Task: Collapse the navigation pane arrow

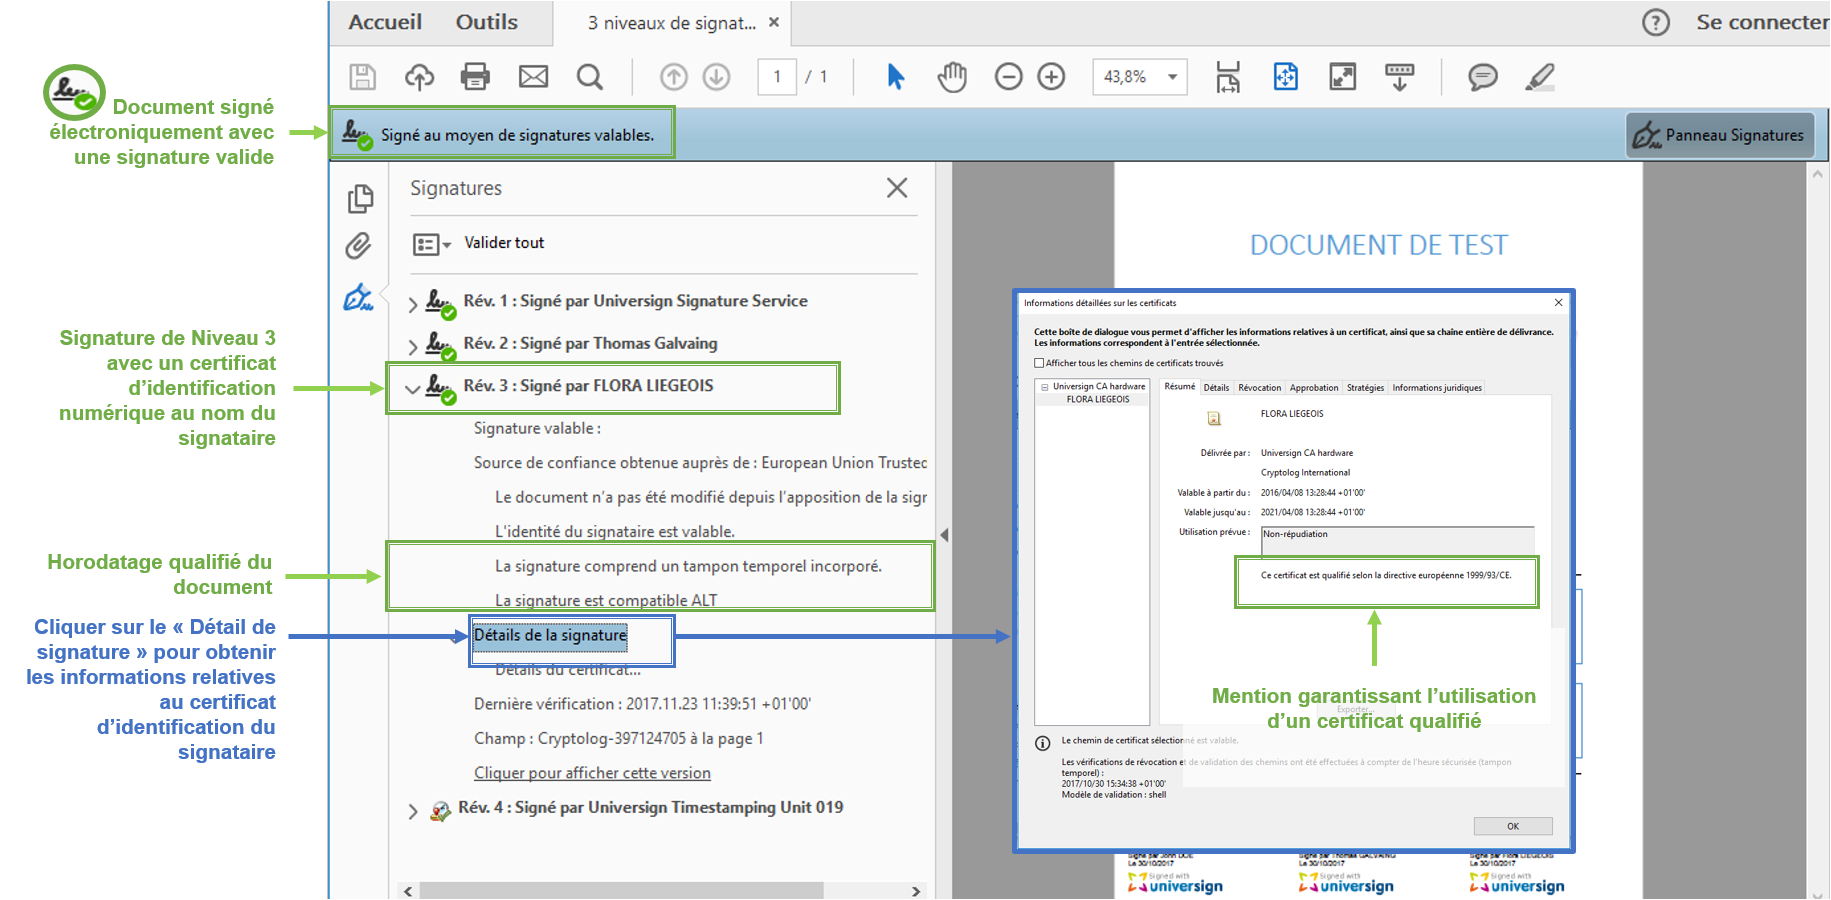Action: tap(944, 535)
